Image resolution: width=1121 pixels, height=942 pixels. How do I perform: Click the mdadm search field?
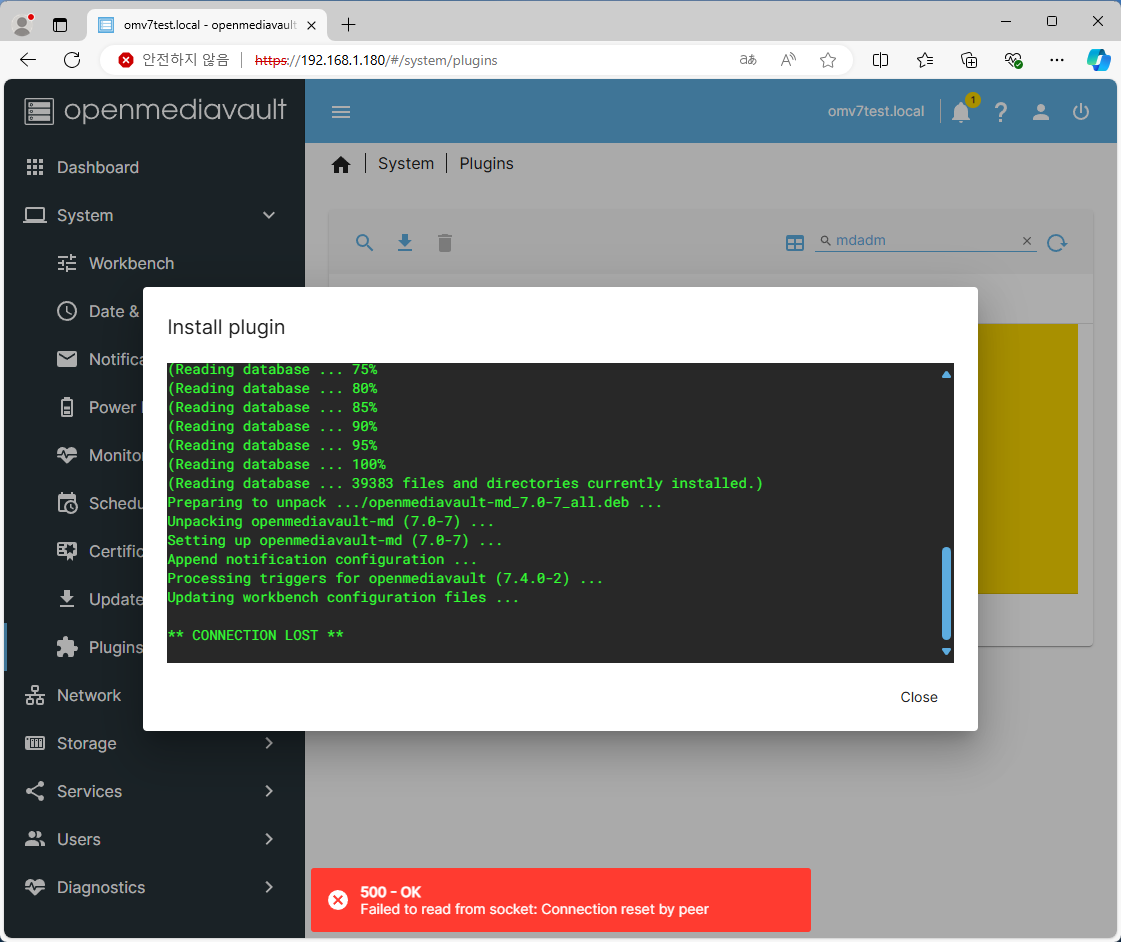point(927,240)
